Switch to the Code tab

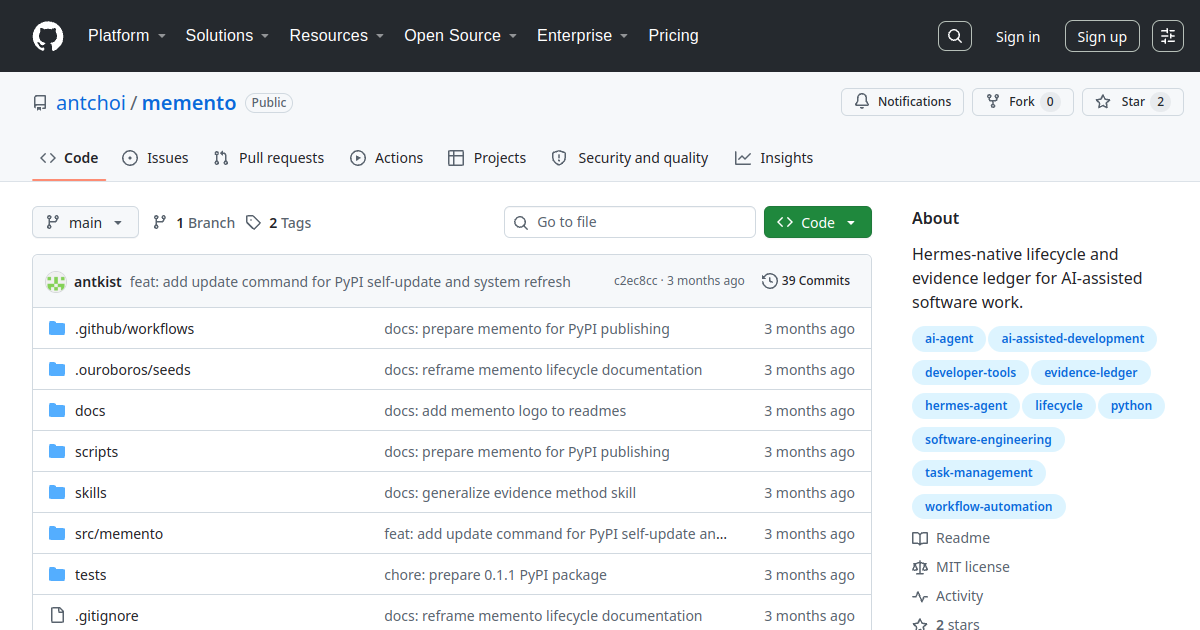[69, 158]
